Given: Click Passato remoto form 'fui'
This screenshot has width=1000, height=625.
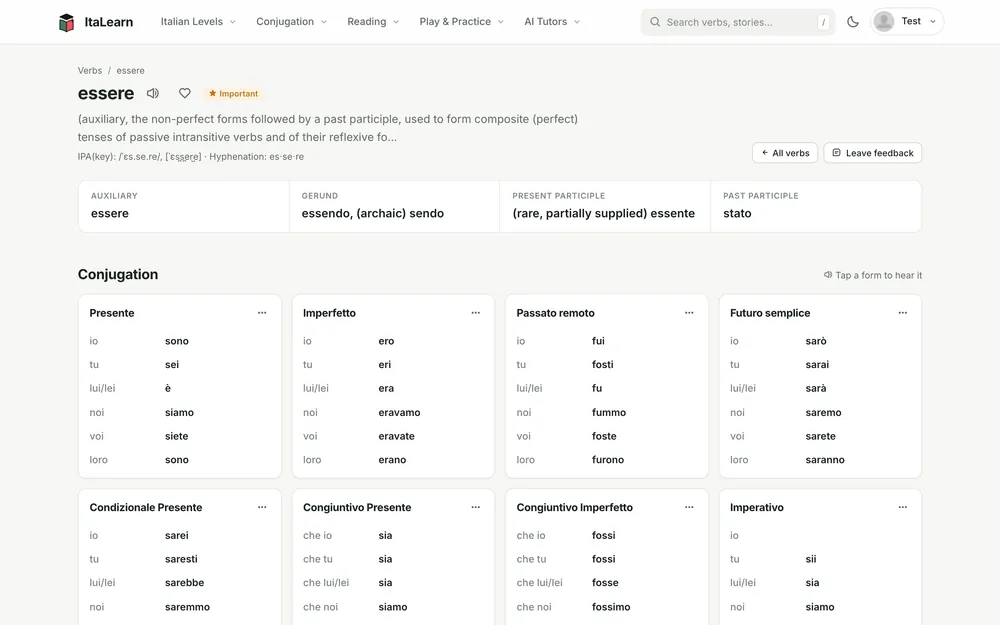Looking at the screenshot, I should pyautogui.click(x=598, y=341).
